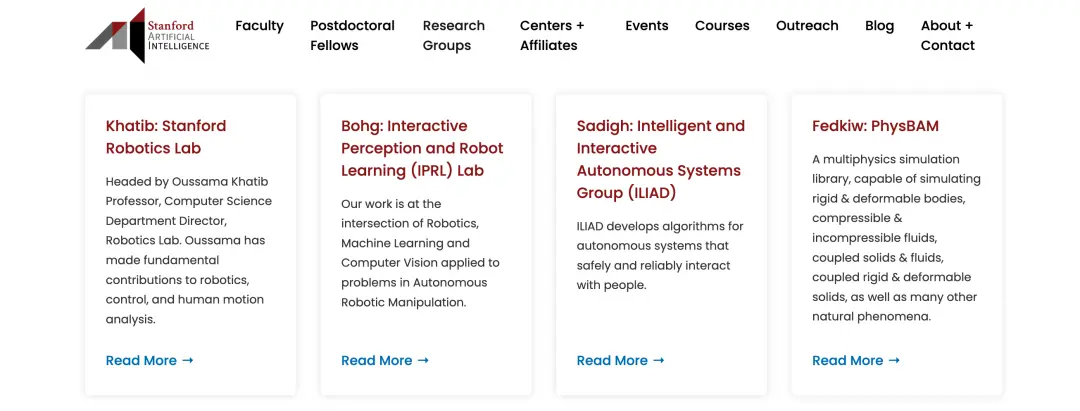This screenshot has height=411, width=1080.
Task: Open Khatib: Stanford Robotics Lab heading
Action: tap(166, 137)
